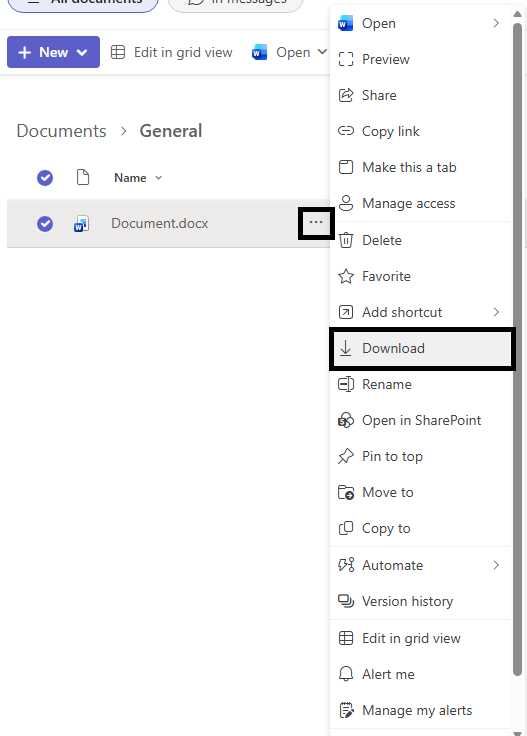Image resolution: width=527 pixels, height=736 pixels.
Task: Click the SharePoint icon in the menu
Action: tap(346, 420)
